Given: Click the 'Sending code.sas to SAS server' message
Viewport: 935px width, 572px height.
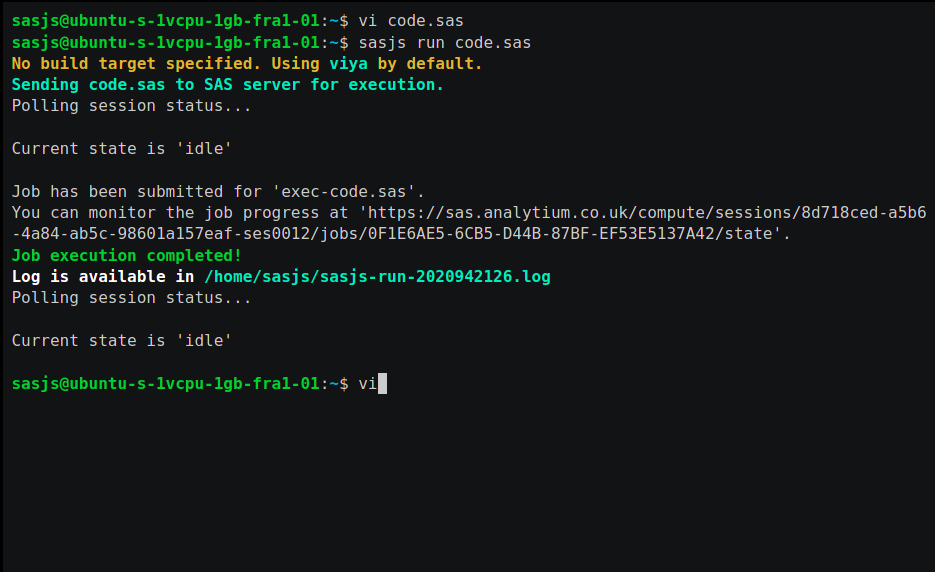Looking at the screenshot, I should coord(227,85).
